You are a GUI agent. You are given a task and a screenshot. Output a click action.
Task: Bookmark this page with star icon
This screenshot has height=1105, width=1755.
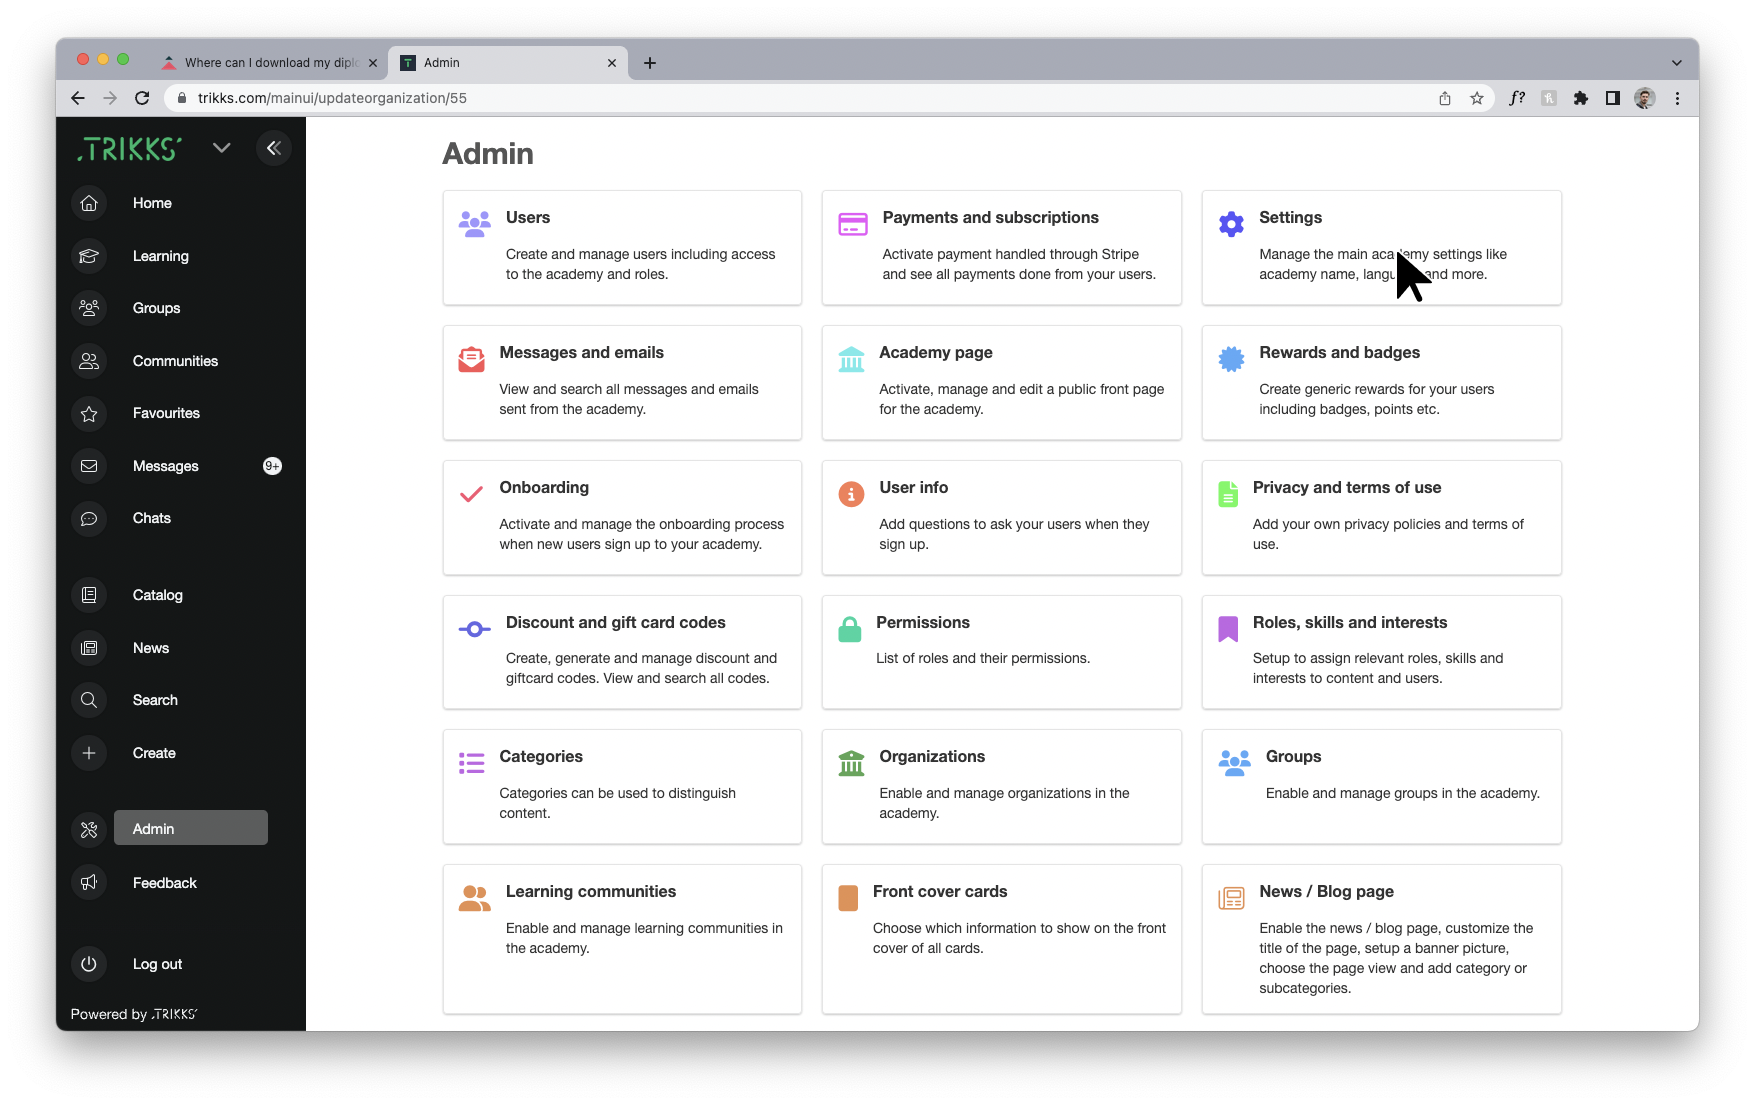(1477, 98)
